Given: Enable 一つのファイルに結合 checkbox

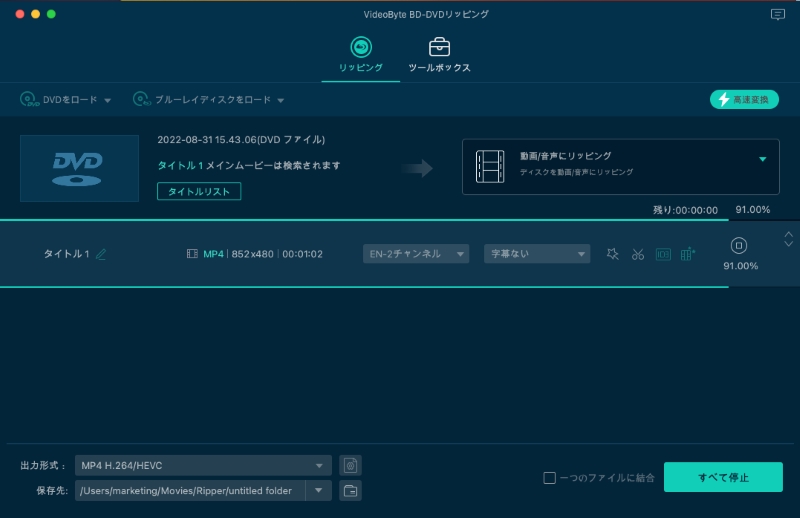Looking at the screenshot, I should coord(549,478).
